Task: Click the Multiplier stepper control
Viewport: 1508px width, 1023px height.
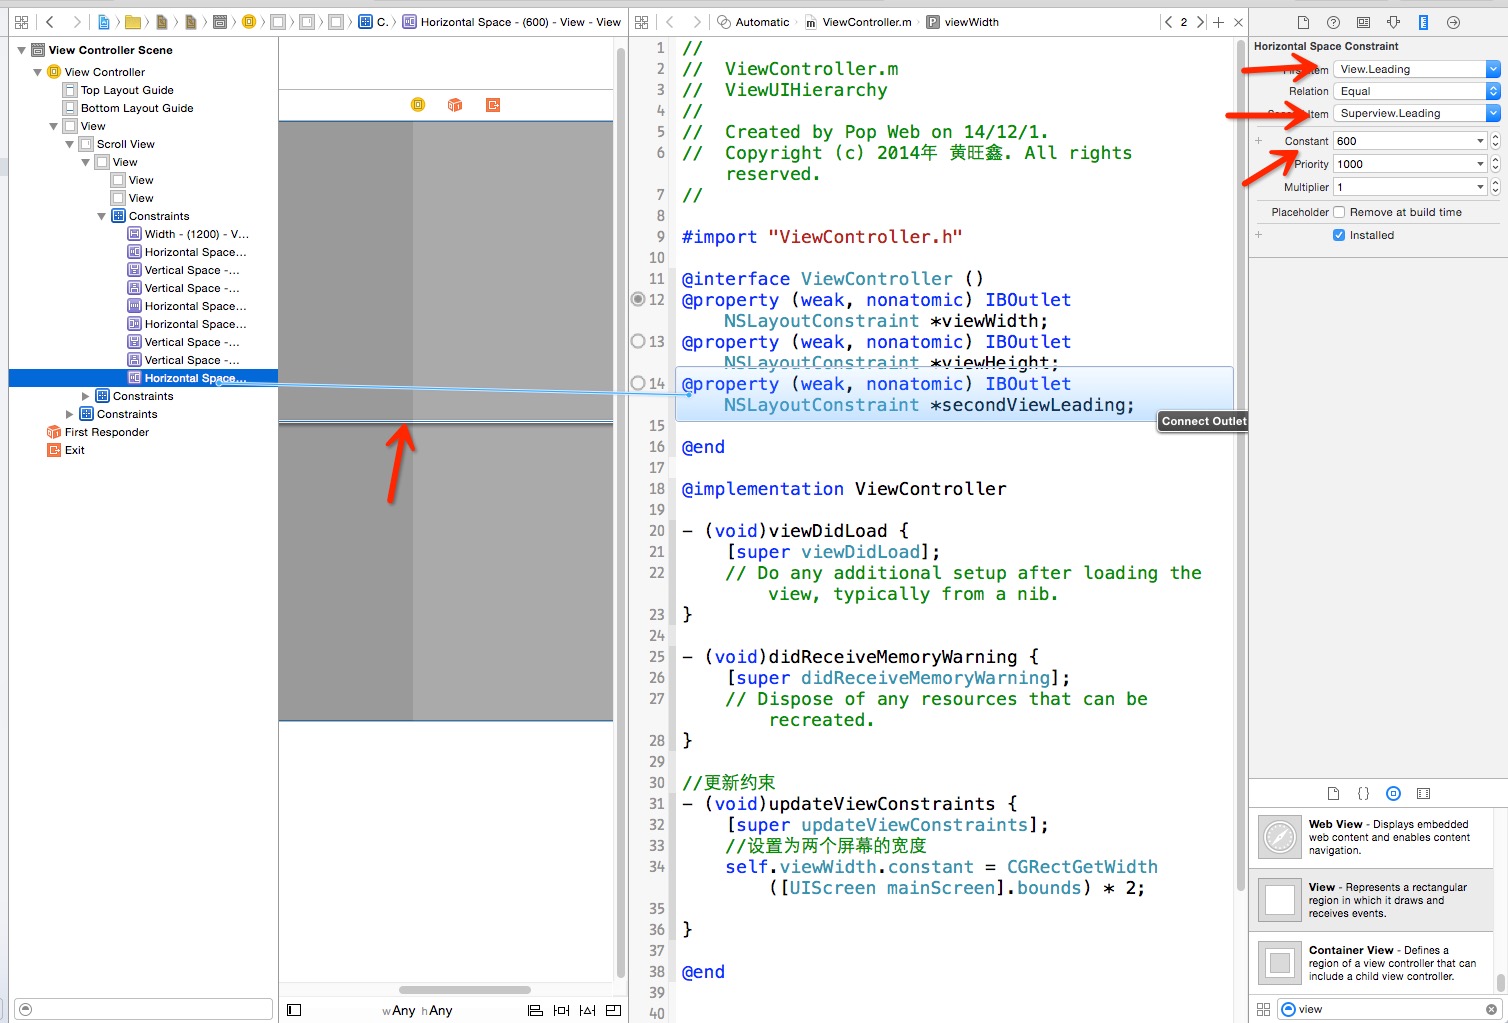Action: pyautogui.click(x=1495, y=187)
